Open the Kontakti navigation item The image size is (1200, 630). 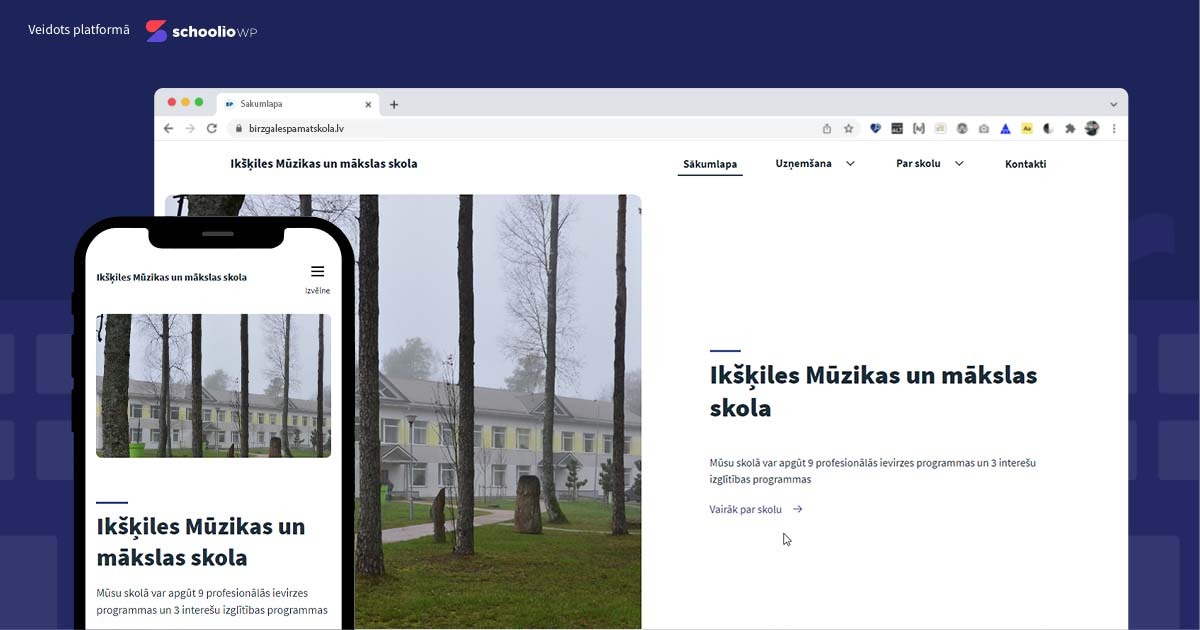point(1025,164)
